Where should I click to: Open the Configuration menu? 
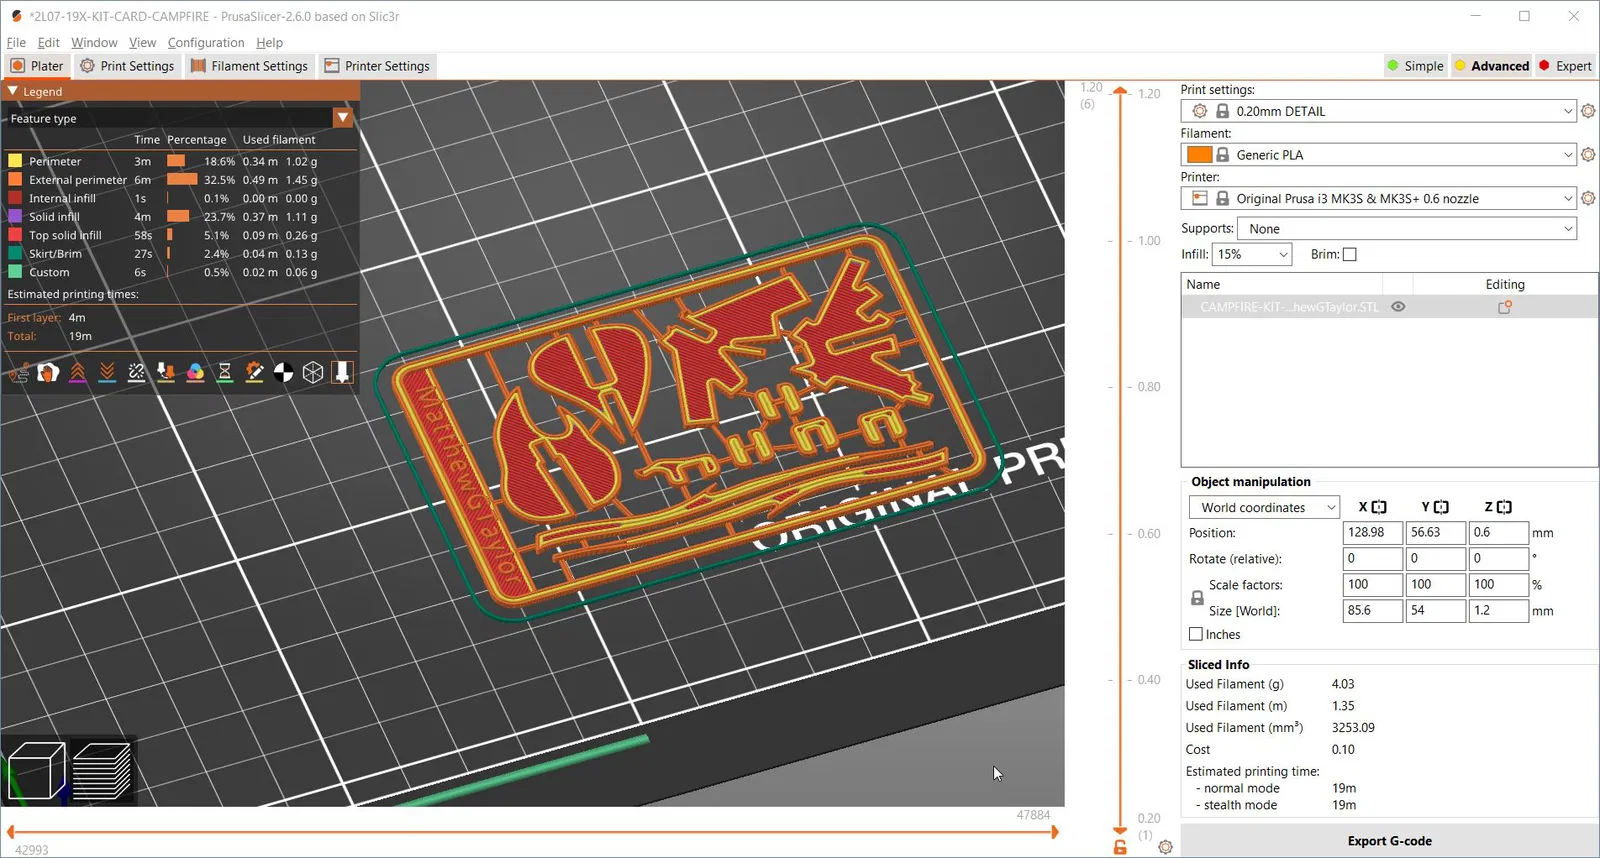coord(206,42)
